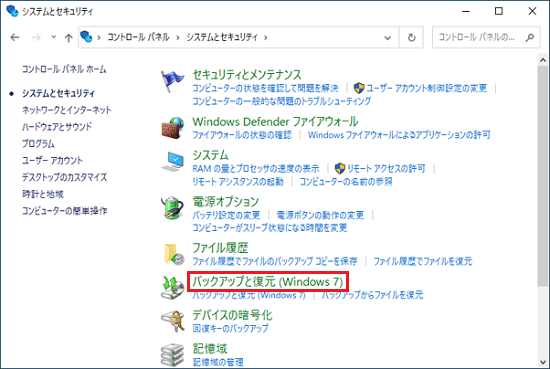This screenshot has height=369, width=550.
Task: Click the System monitor icon
Action: coord(172,162)
